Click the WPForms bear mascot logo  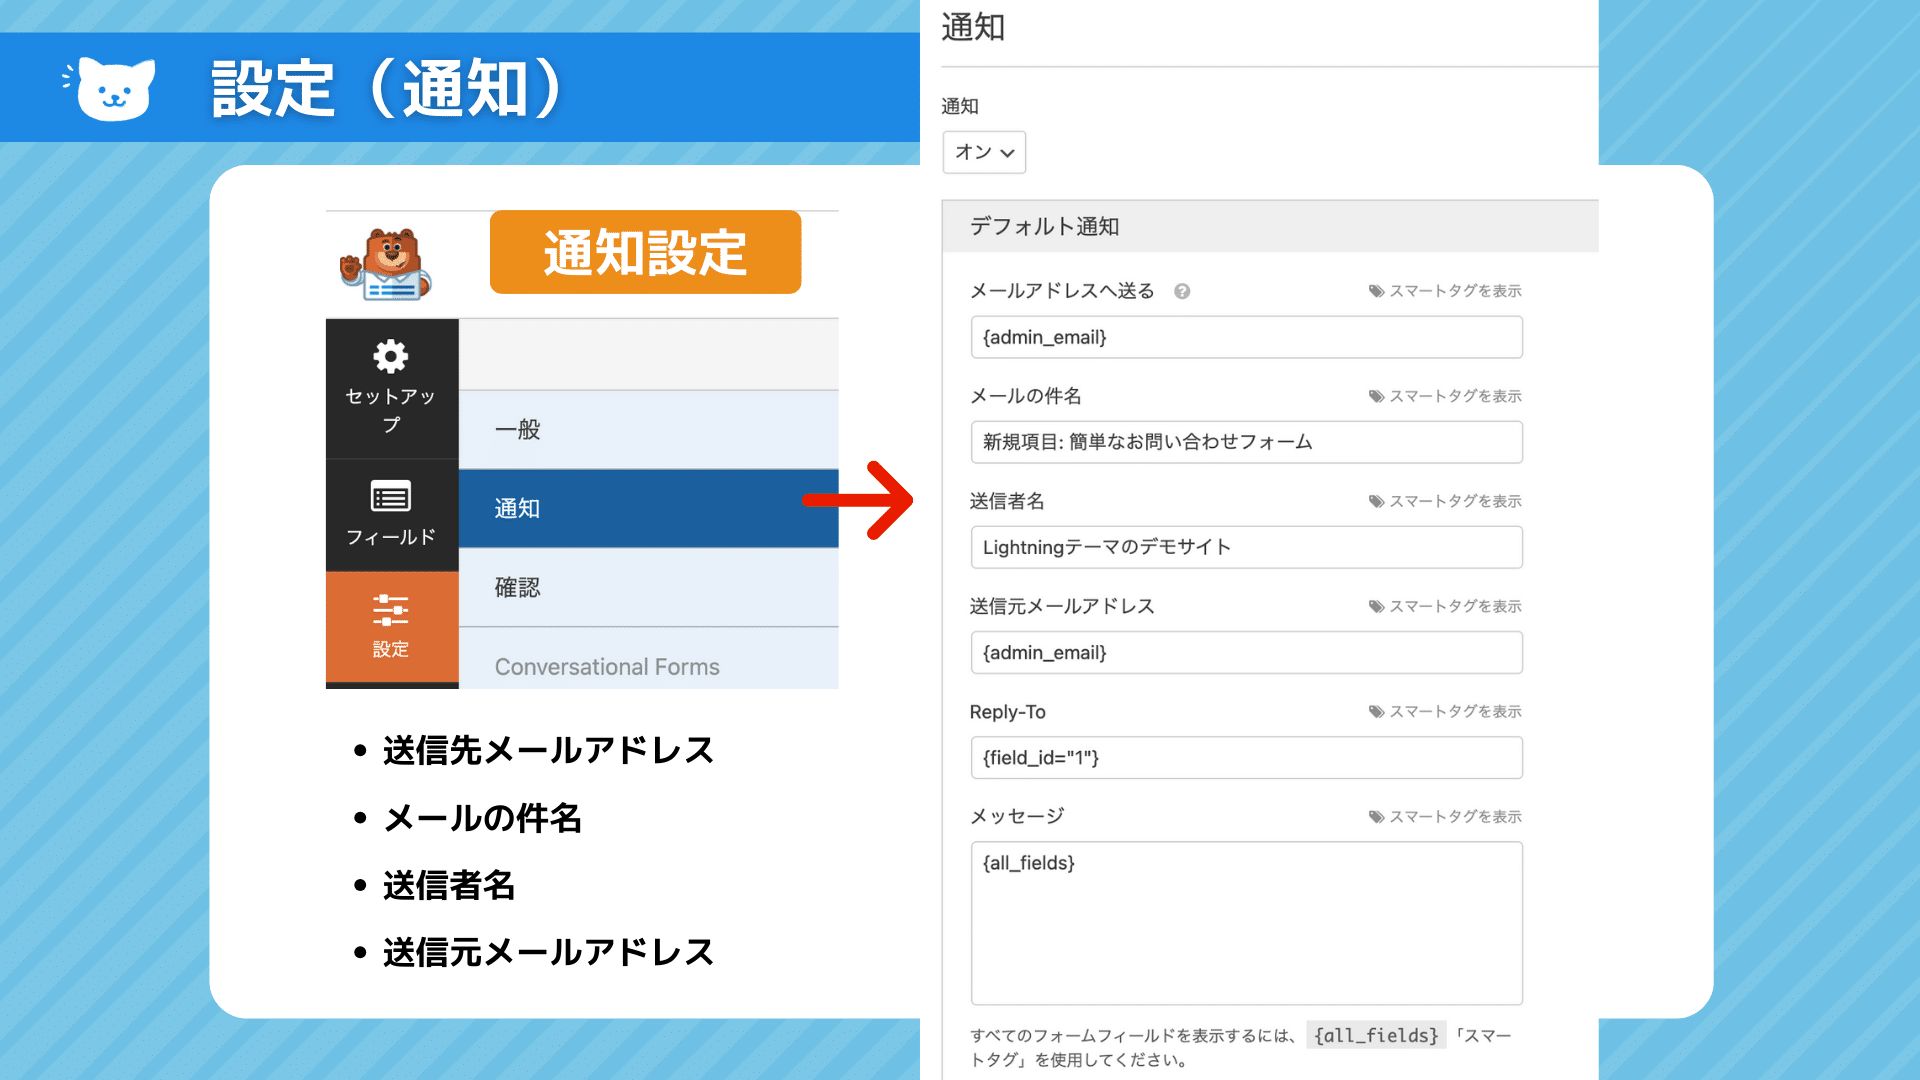[x=386, y=265]
